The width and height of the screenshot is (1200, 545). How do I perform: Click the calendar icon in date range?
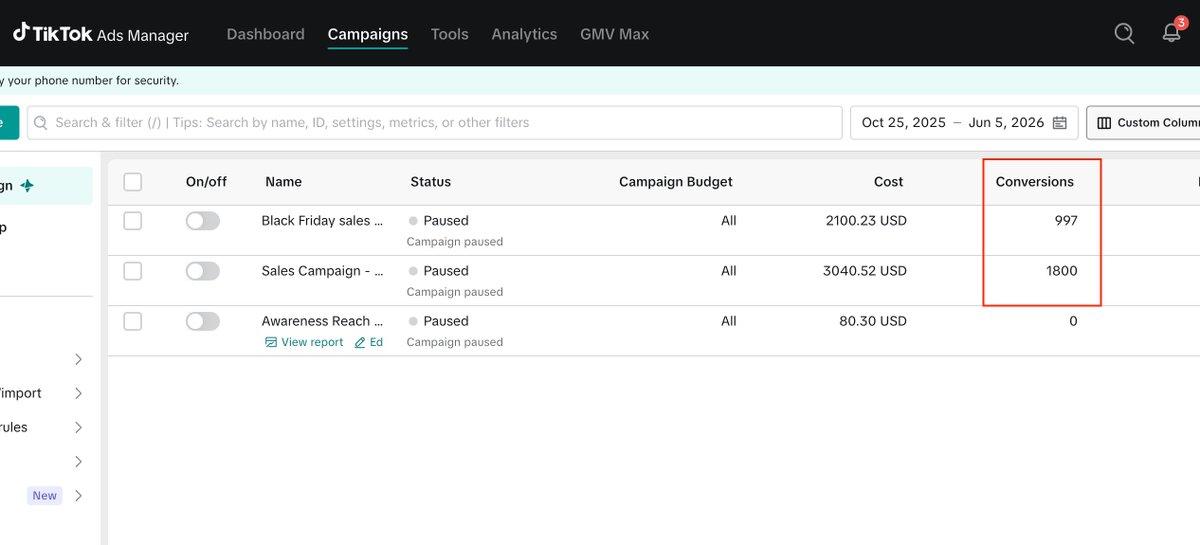pos(1060,123)
